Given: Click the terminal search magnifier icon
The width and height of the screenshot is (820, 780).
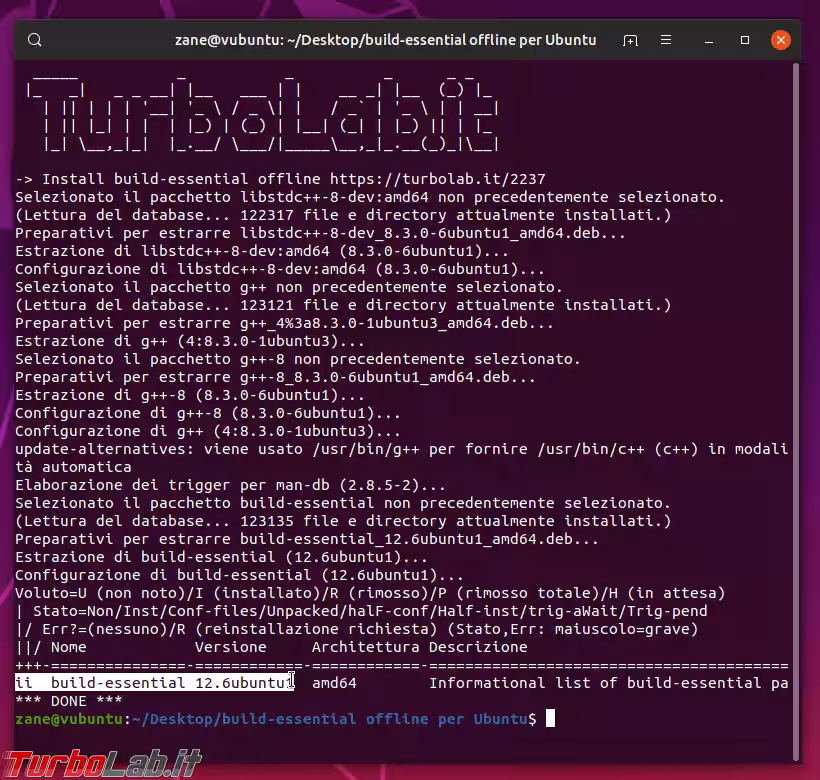Looking at the screenshot, I should pyautogui.click(x=35, y=40).
